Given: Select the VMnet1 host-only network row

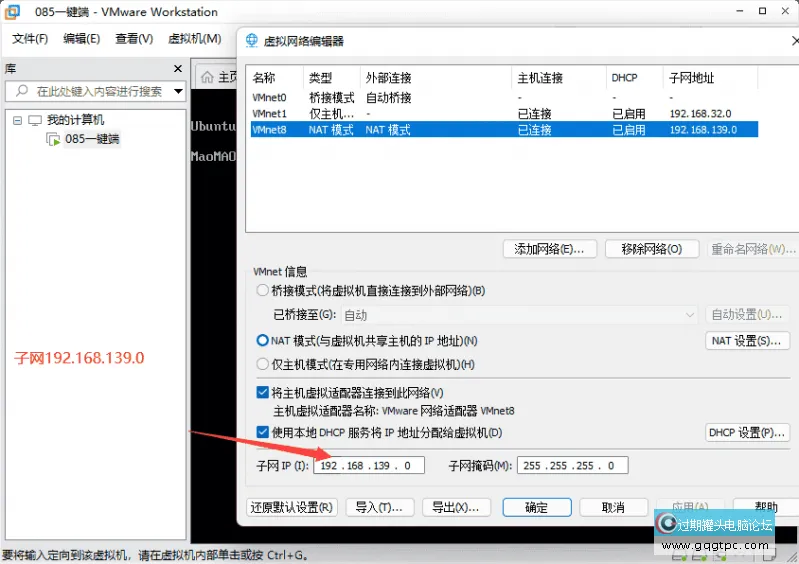Looking at the screenshot, I should tap(504, 114).
